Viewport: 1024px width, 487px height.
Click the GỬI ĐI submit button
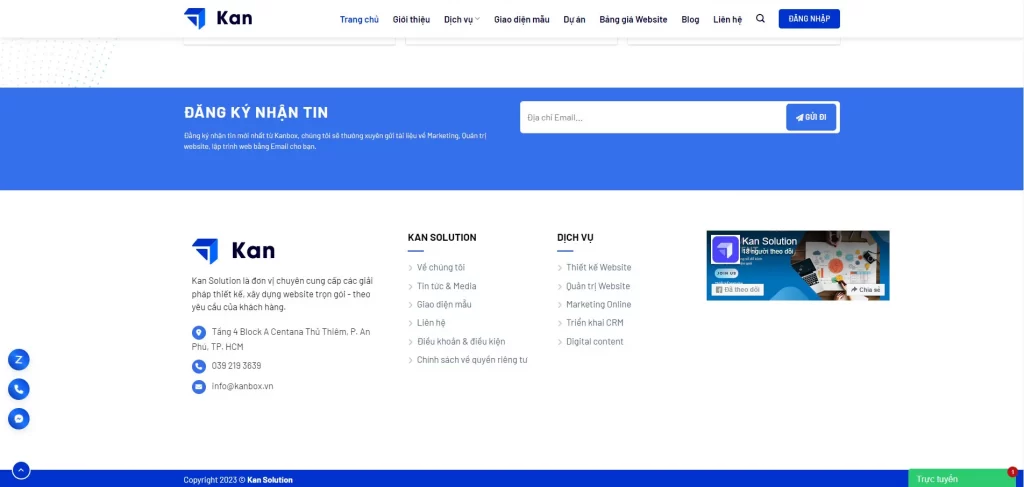811,118
